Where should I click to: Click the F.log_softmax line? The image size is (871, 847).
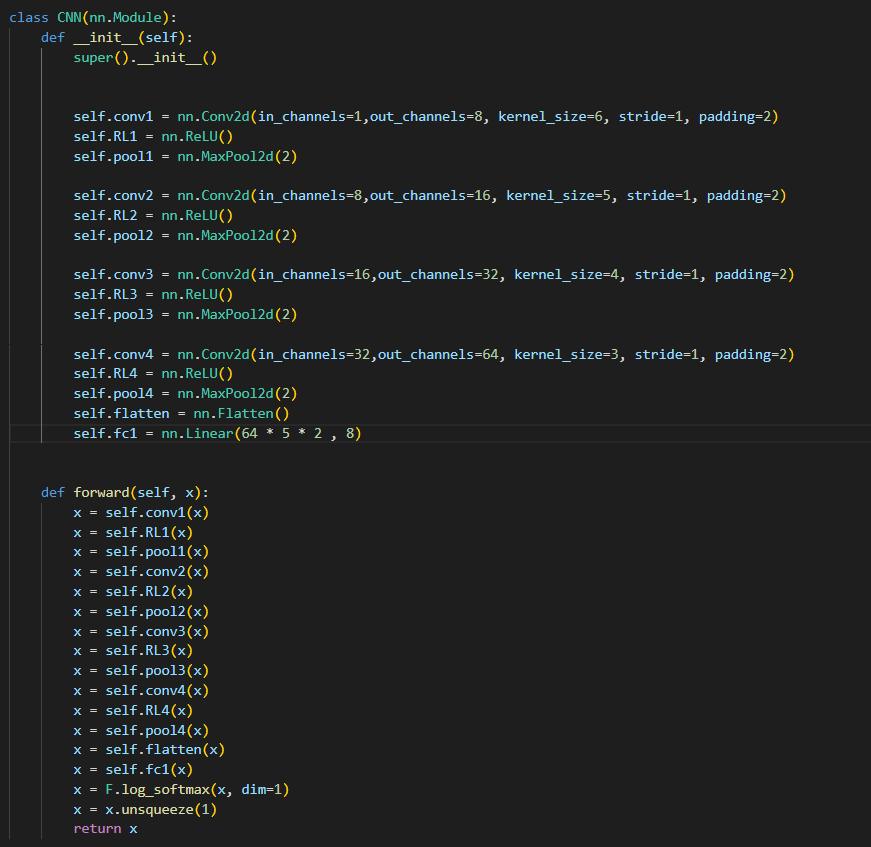(x=181, y=789)
